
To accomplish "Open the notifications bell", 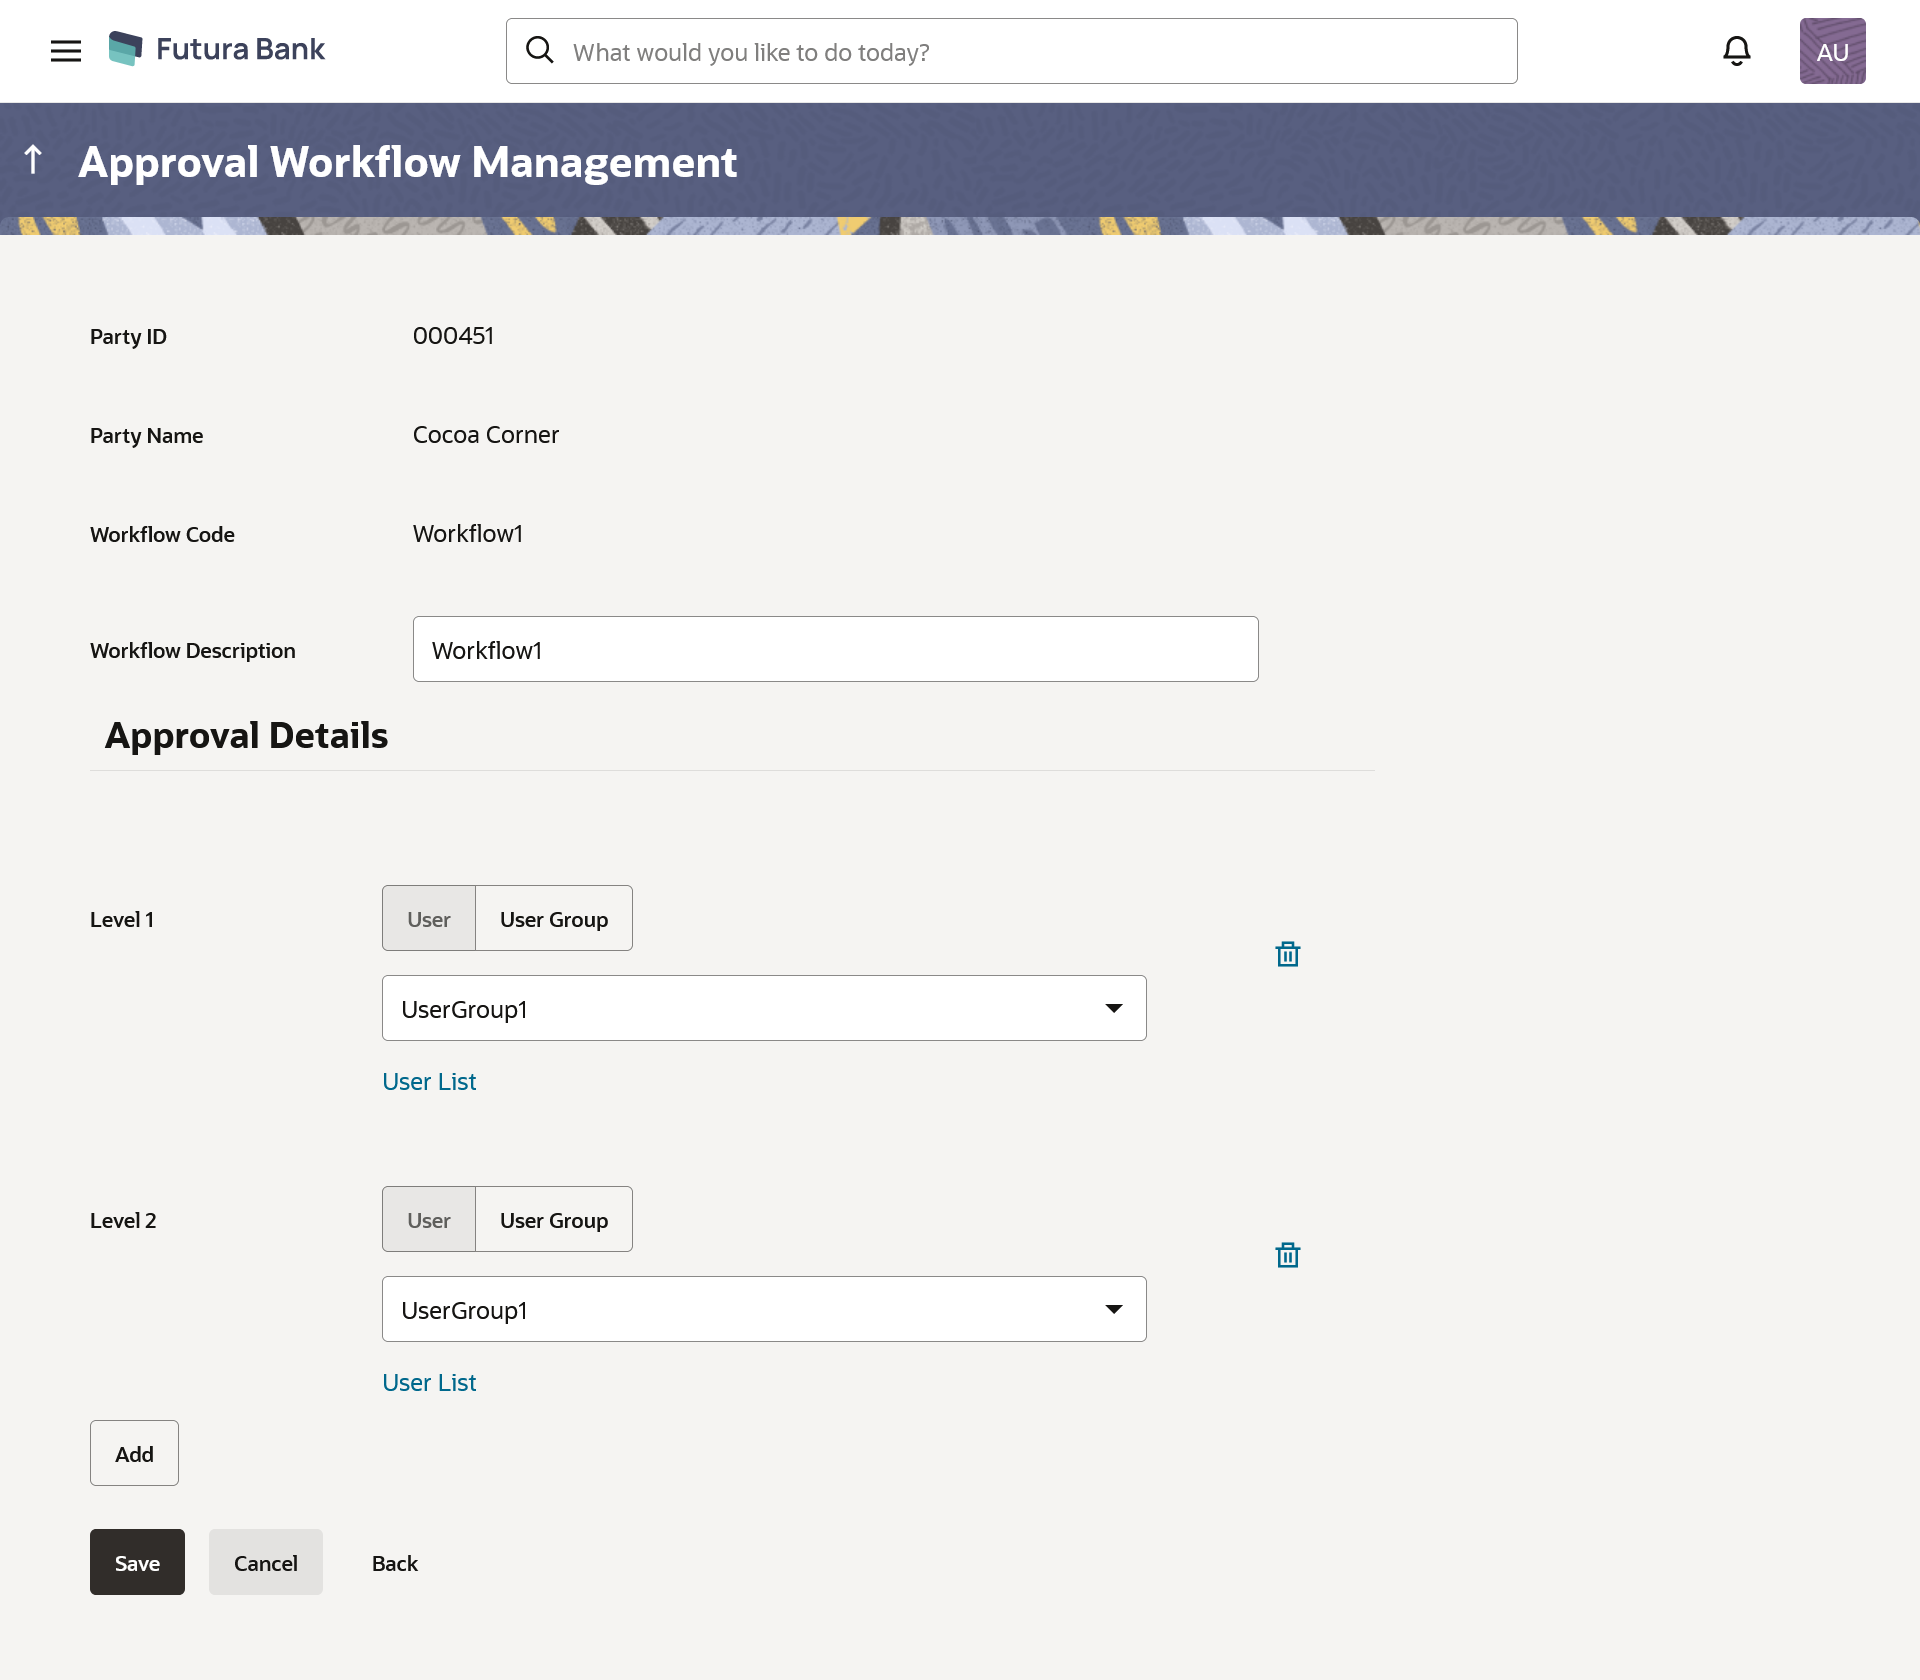I will pos(1736,51).
